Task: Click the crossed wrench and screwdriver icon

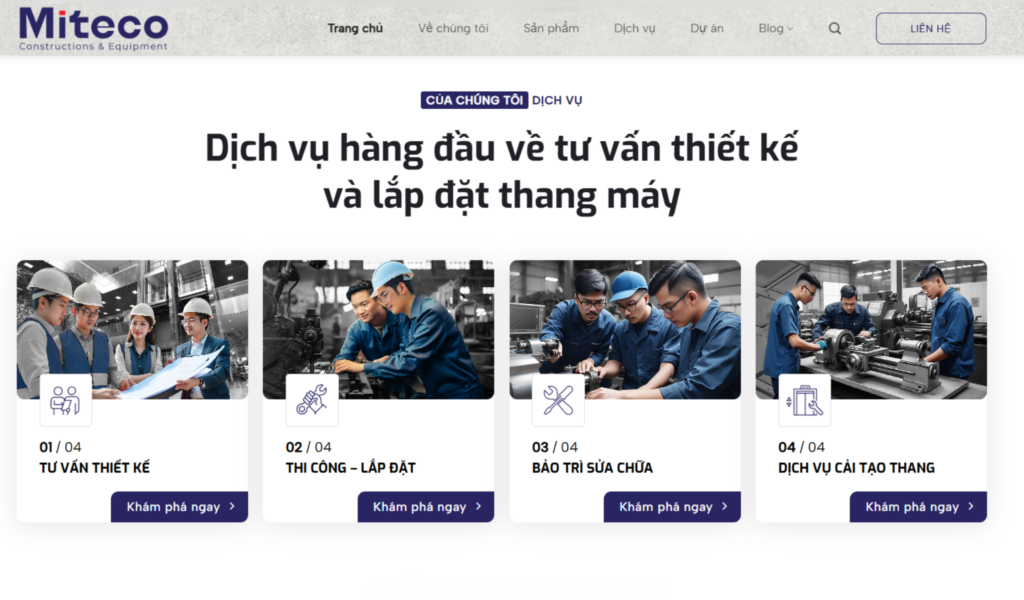Action: [558, 400]
